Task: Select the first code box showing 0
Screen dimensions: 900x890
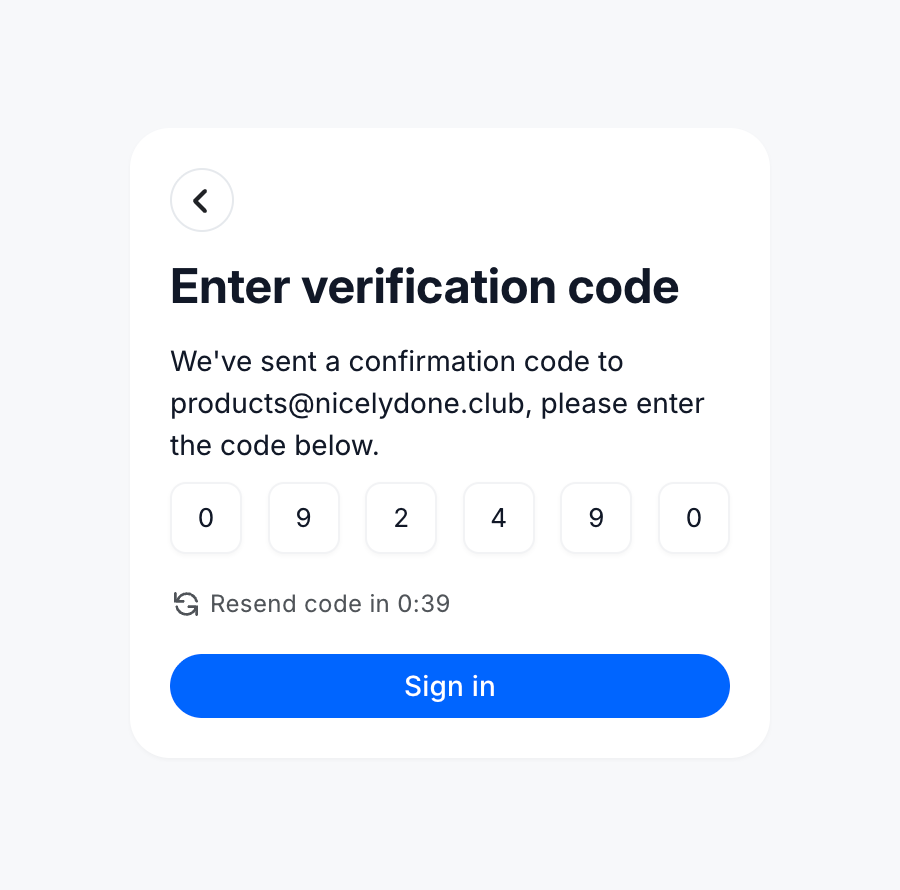Action: click(x=206, y=518)
